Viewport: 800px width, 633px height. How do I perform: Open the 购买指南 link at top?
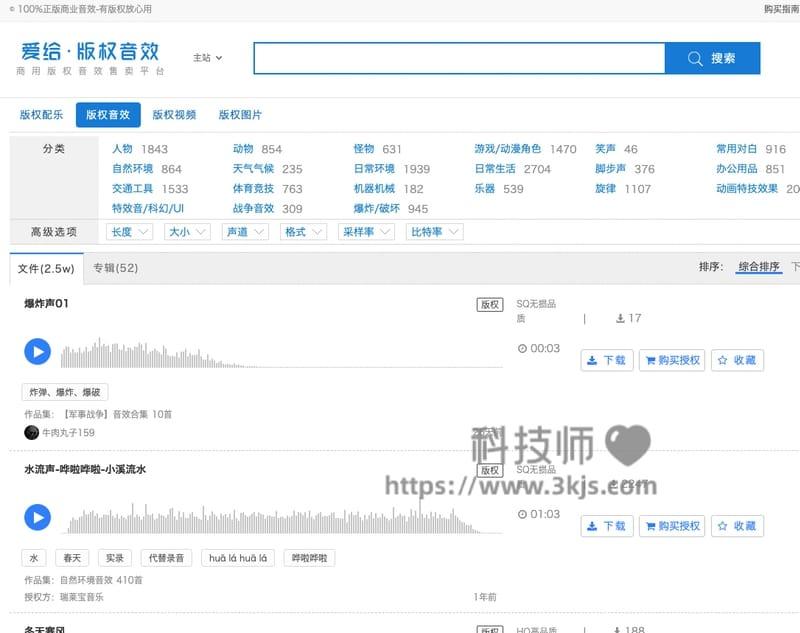(x=781, y=9)
